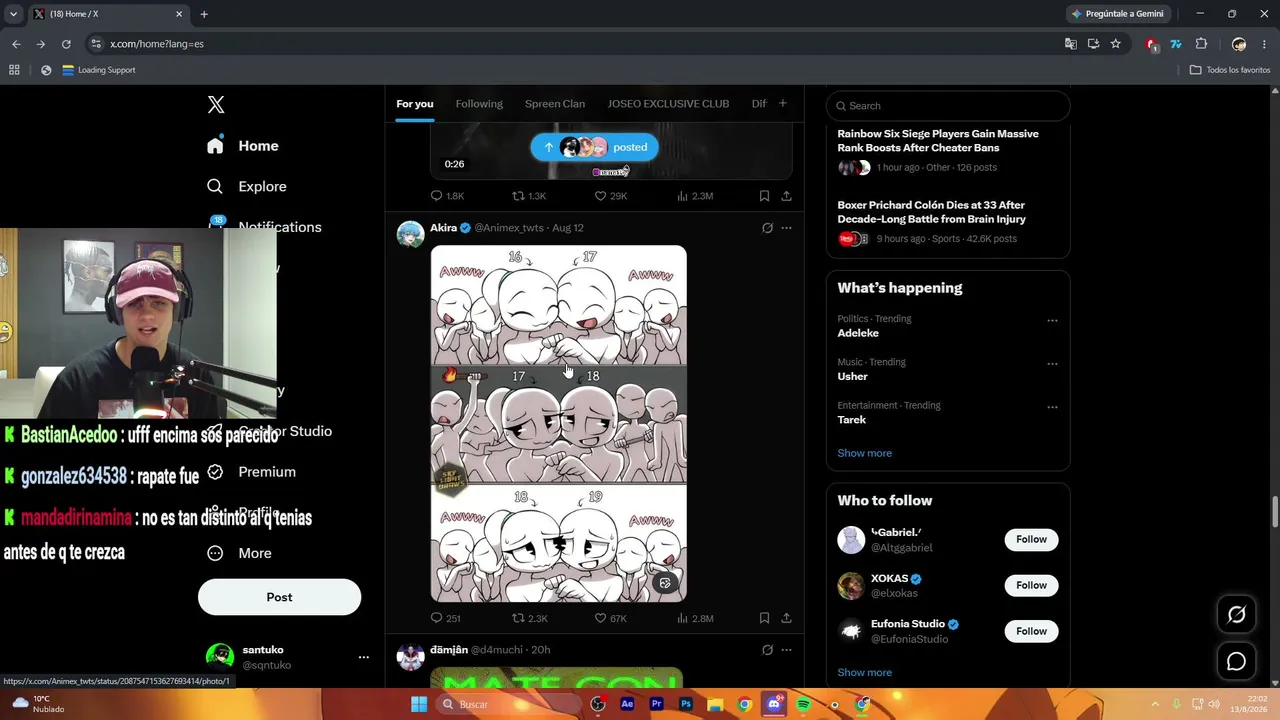
Task: Reload the page
Action: pos(66,44)
